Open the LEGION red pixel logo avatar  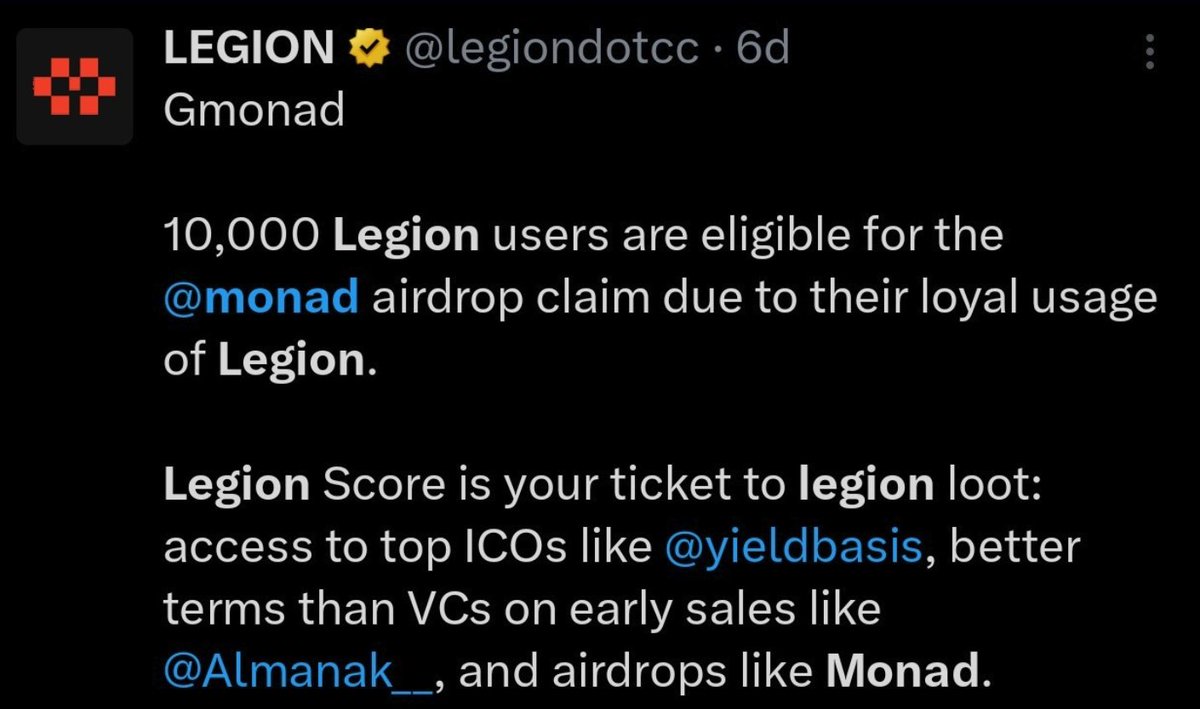click(x=75, y=86)
